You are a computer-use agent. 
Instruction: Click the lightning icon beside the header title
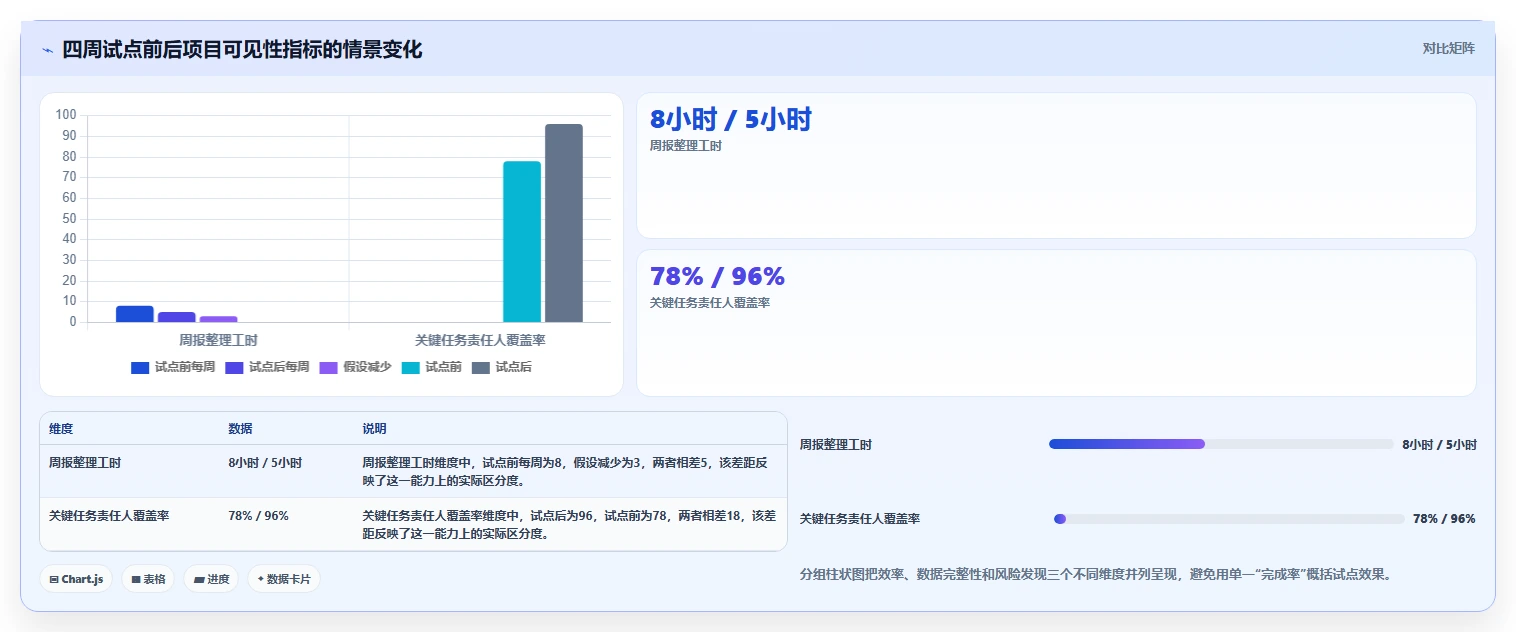[x=47, y=50]
